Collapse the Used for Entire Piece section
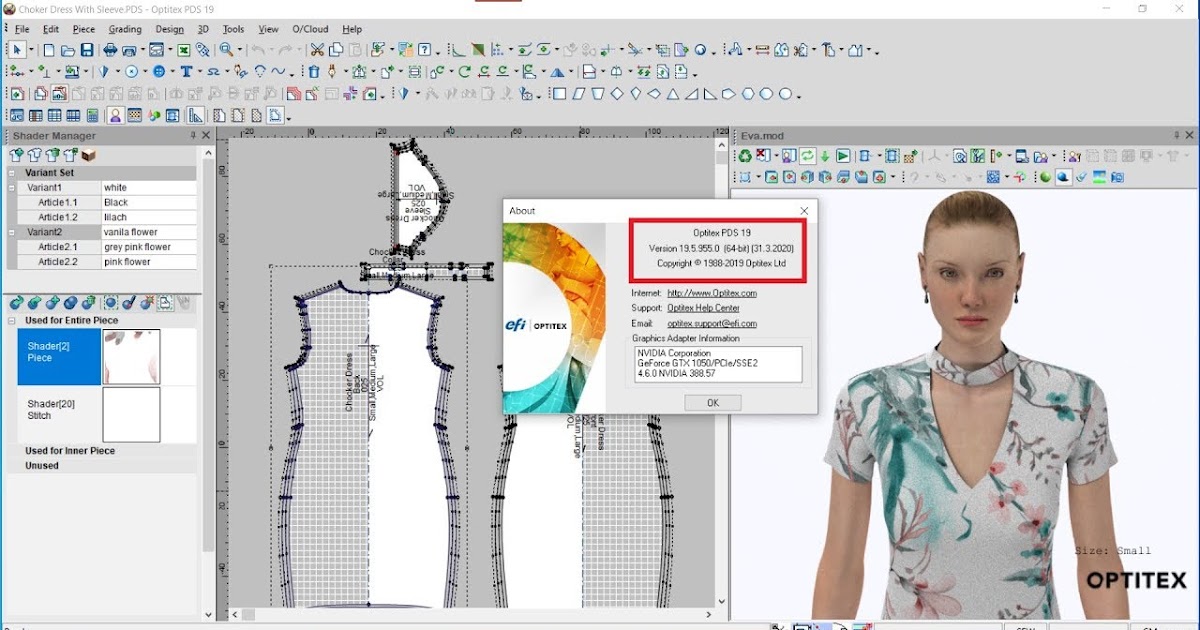Viewport: 1200px width, 630px height. point(10,320)
